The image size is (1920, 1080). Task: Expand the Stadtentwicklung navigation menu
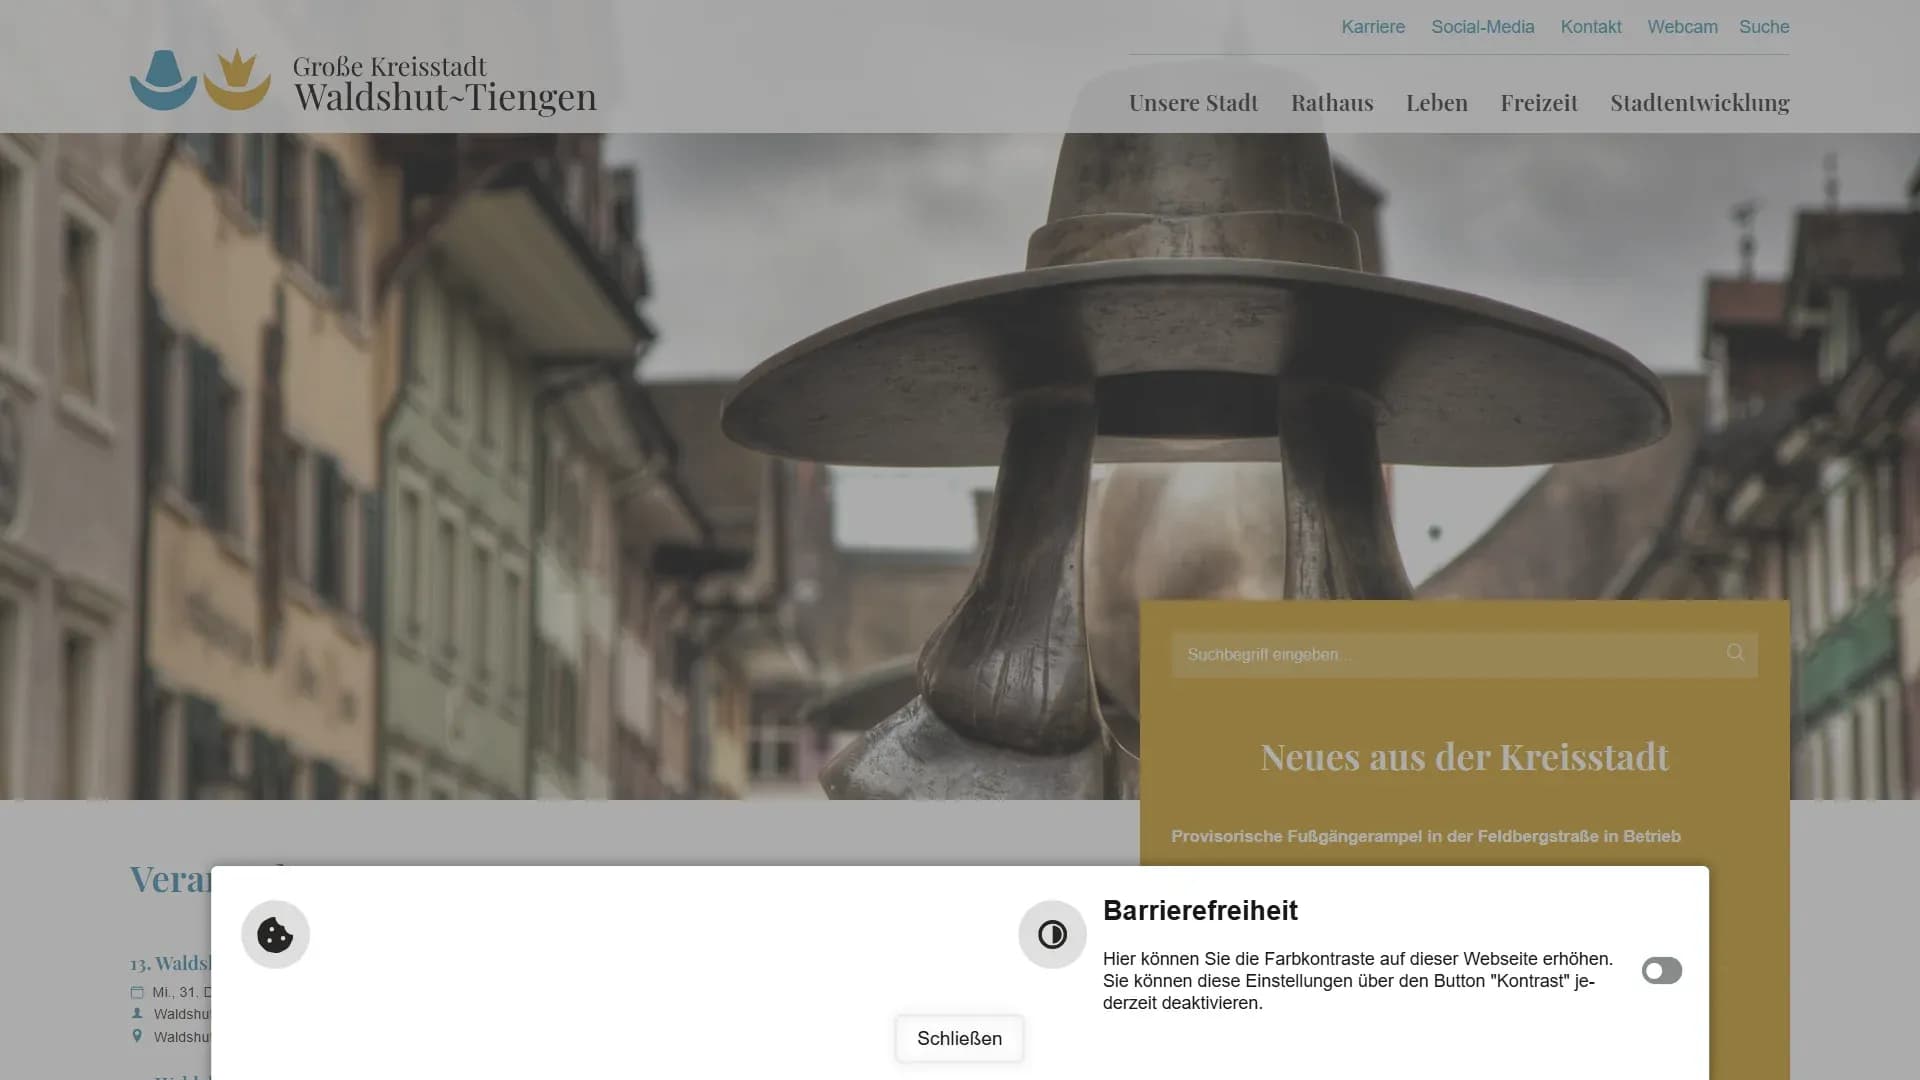pos(1699,103)
